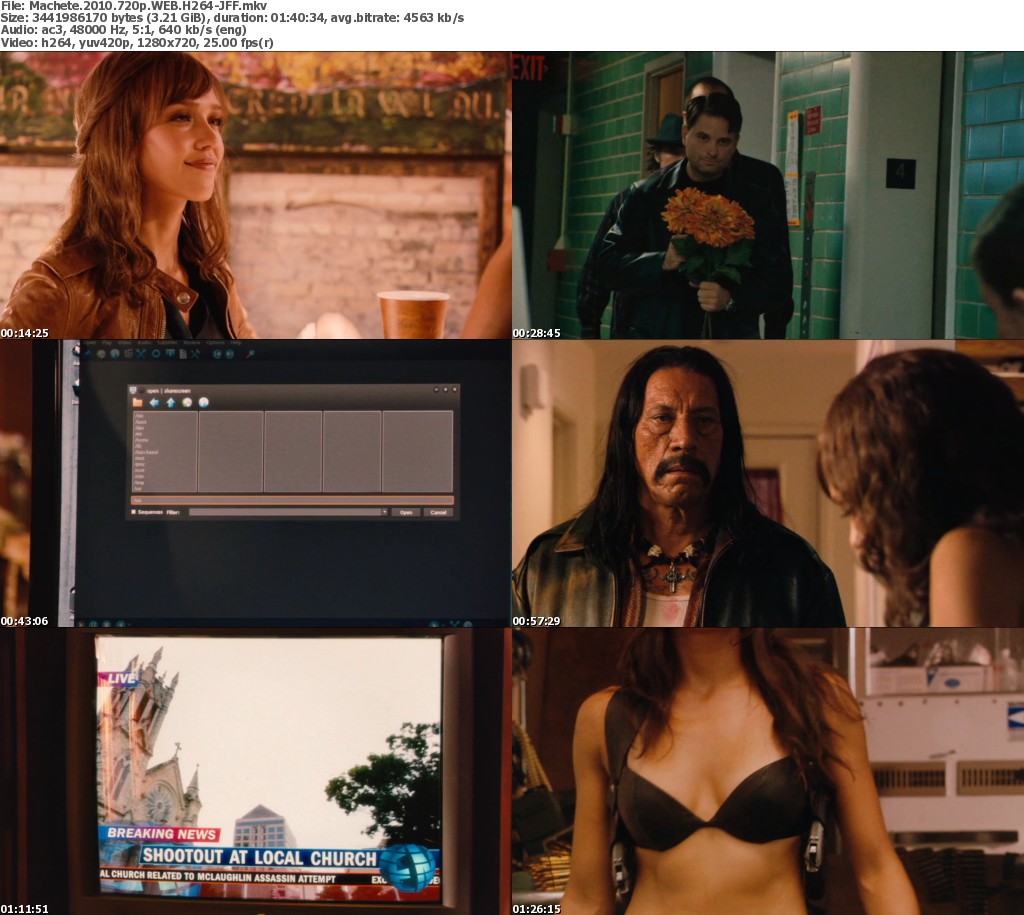Click the 'Video: h264, yuv420p' info line
The image size is (1024, 915).
tap(136, 43)
